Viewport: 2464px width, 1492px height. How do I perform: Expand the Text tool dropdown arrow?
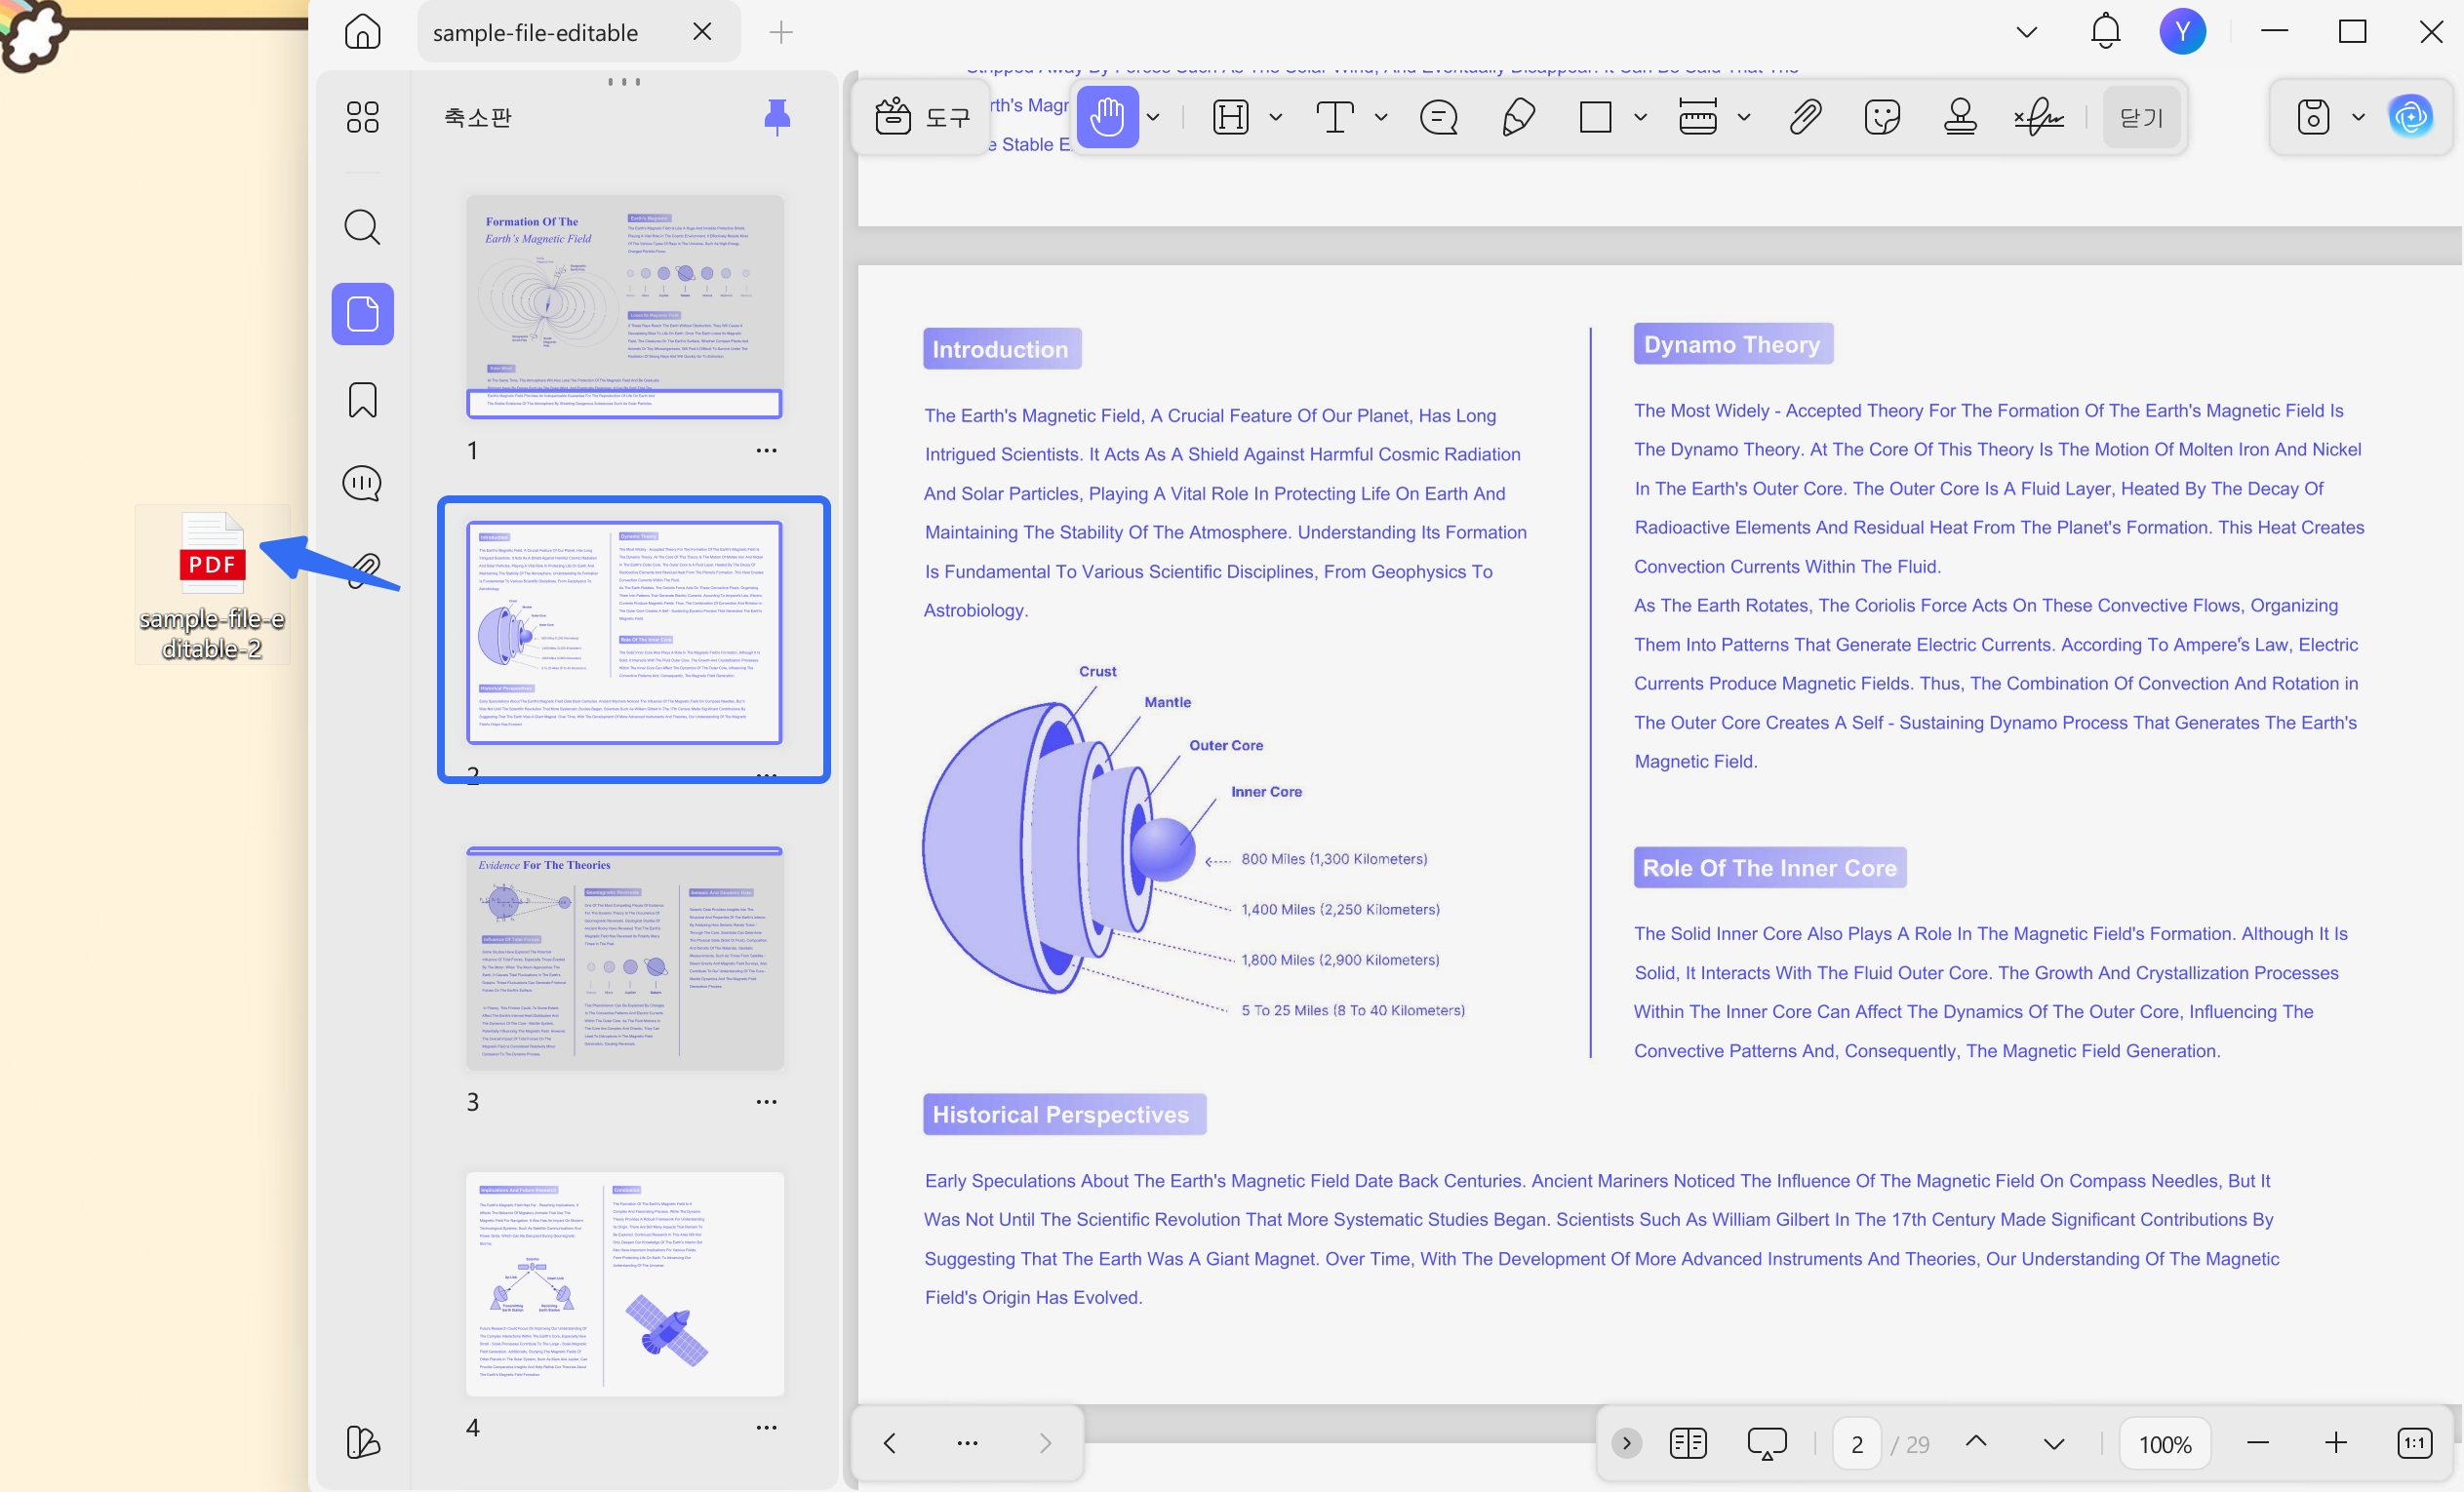tap(1381, 117)
